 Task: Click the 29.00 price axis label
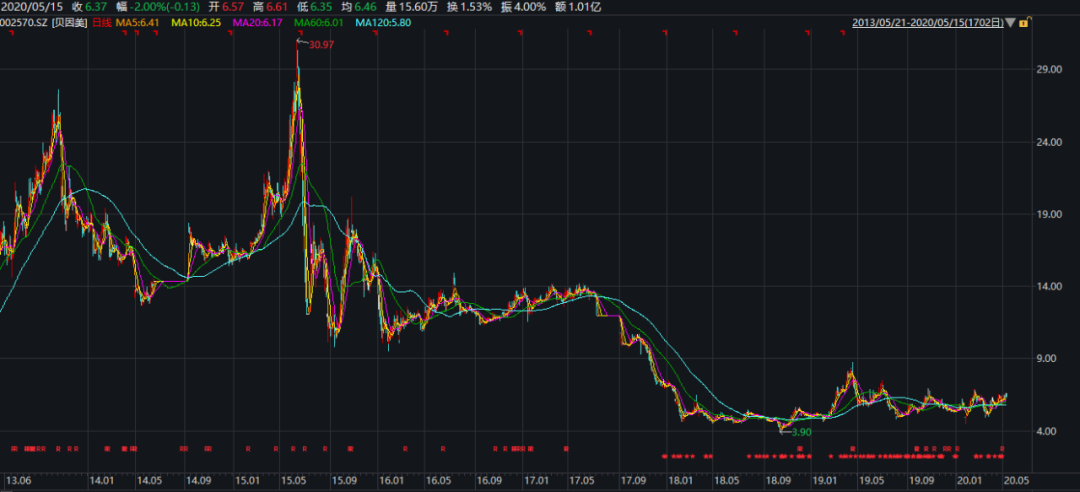pyautogui.click(x=1049, y=70)
